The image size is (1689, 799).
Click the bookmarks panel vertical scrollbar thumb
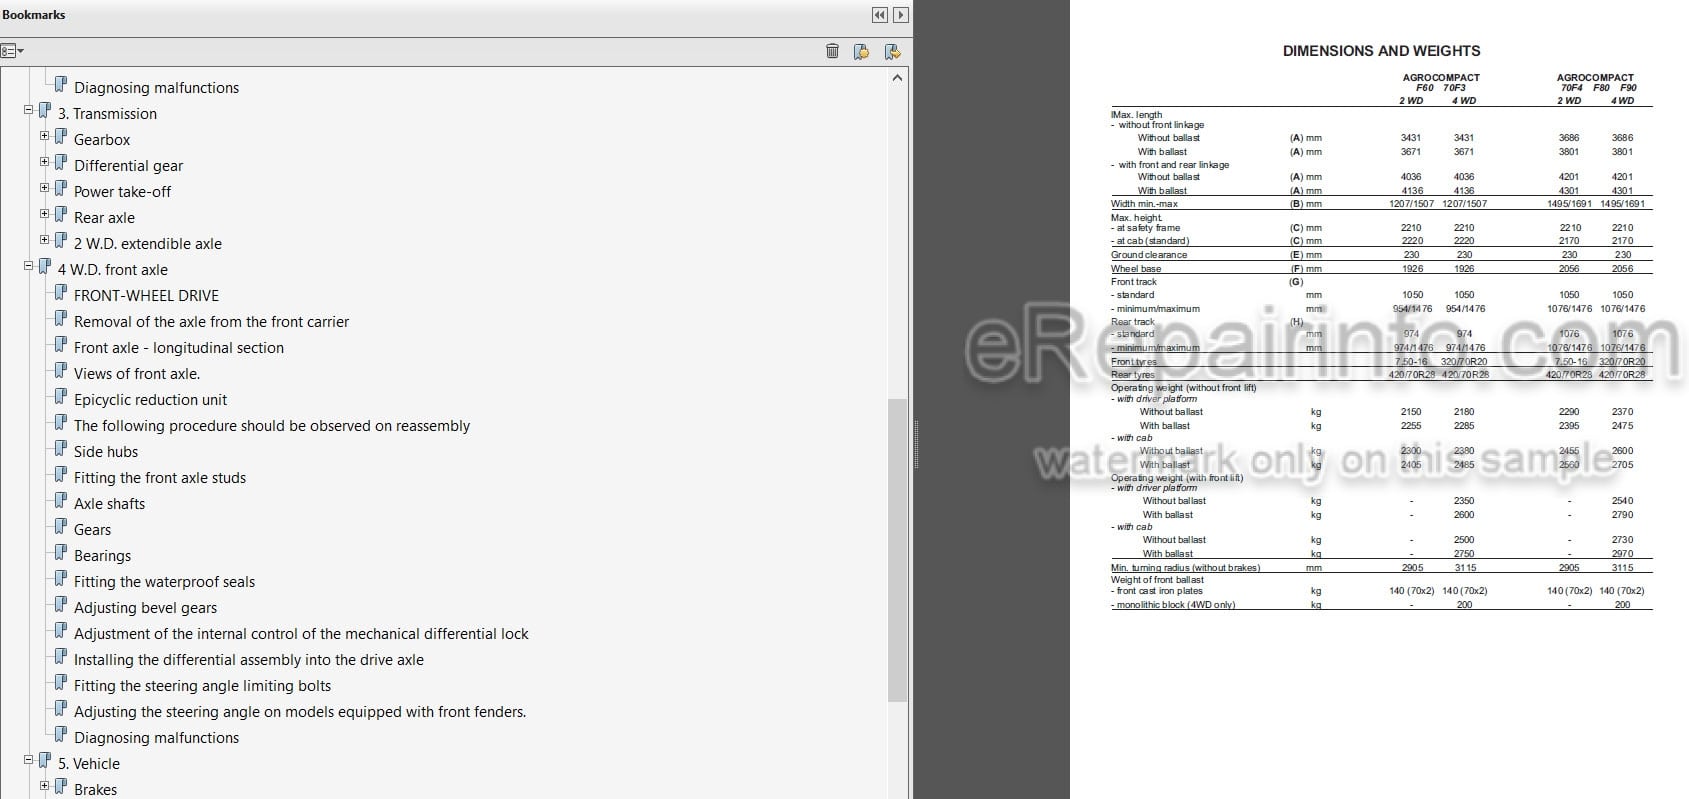coord(897,550)
